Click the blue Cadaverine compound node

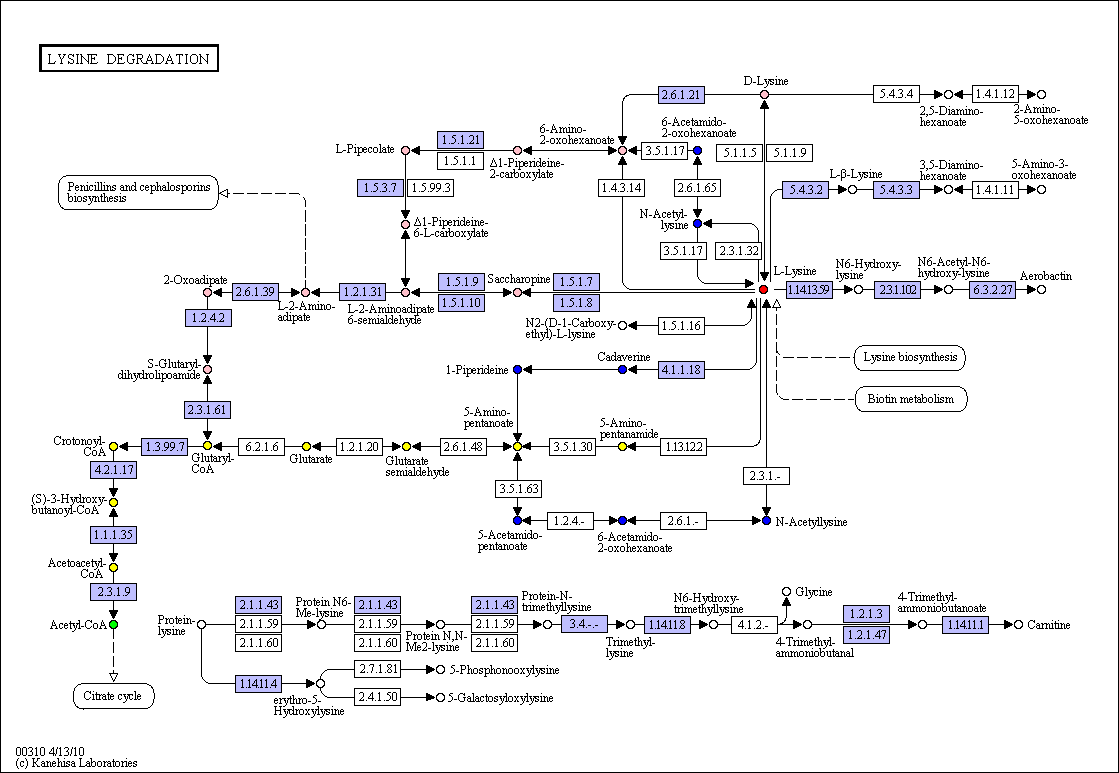point(622,370)
